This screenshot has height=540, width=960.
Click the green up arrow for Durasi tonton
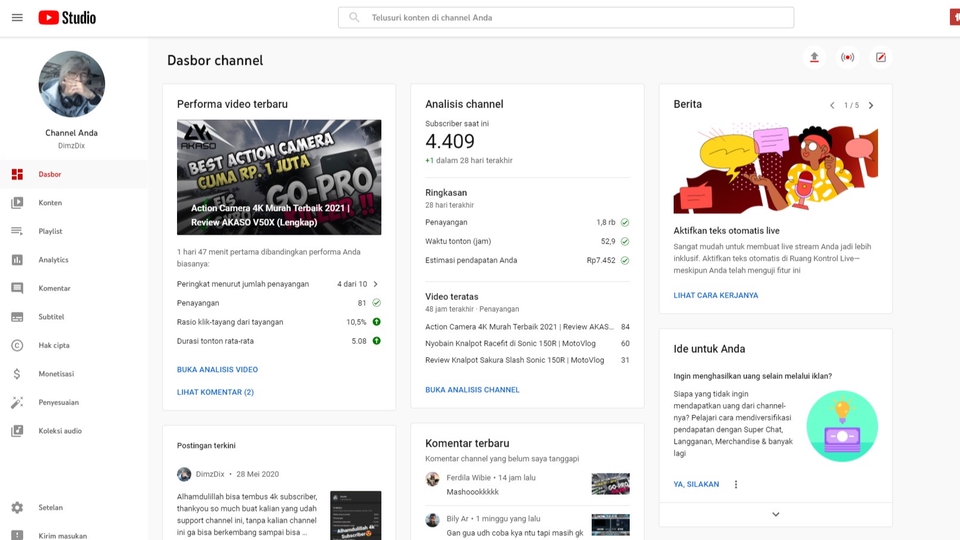coord(377,341)
